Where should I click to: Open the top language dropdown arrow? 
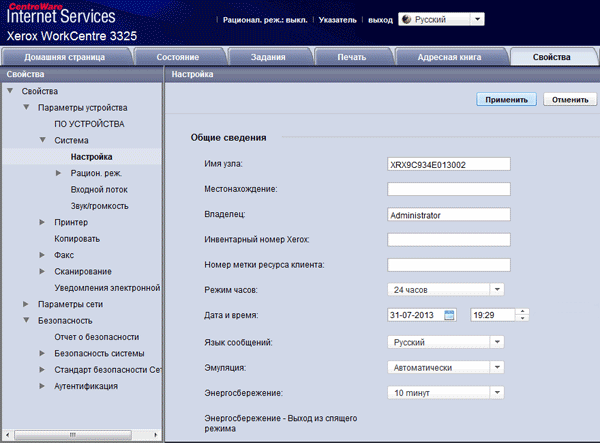coord(477,19)
